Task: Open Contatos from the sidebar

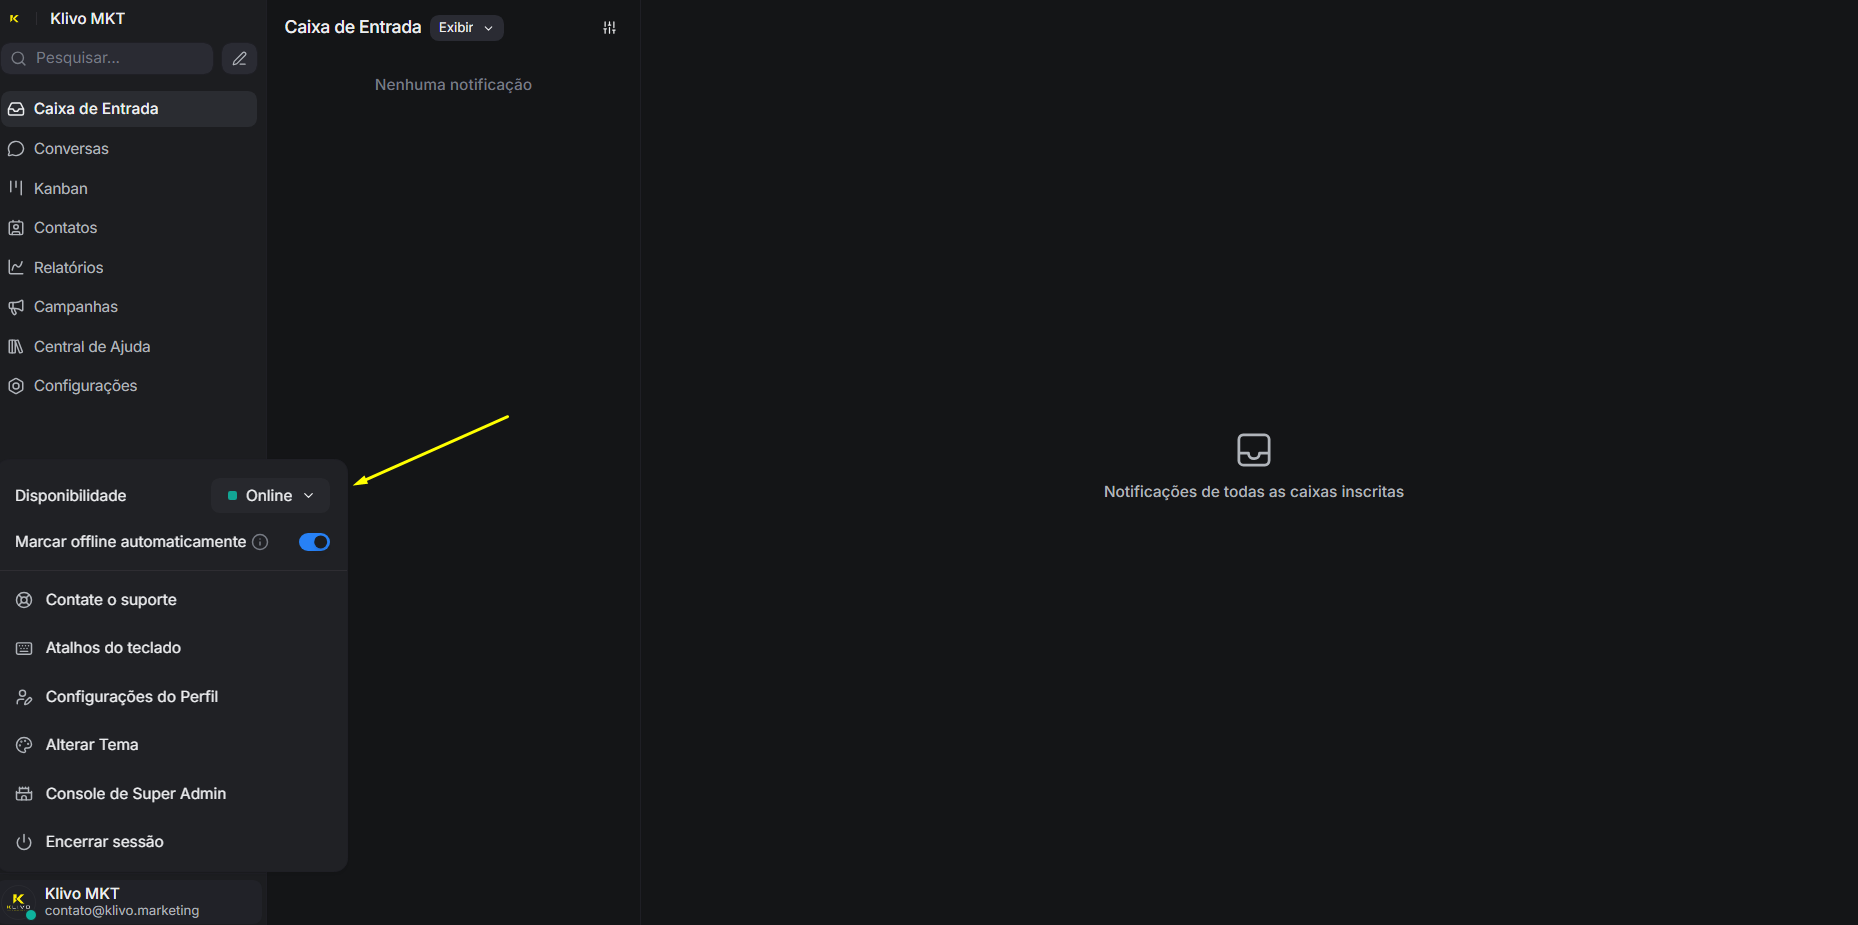Action: coord(129,228)
